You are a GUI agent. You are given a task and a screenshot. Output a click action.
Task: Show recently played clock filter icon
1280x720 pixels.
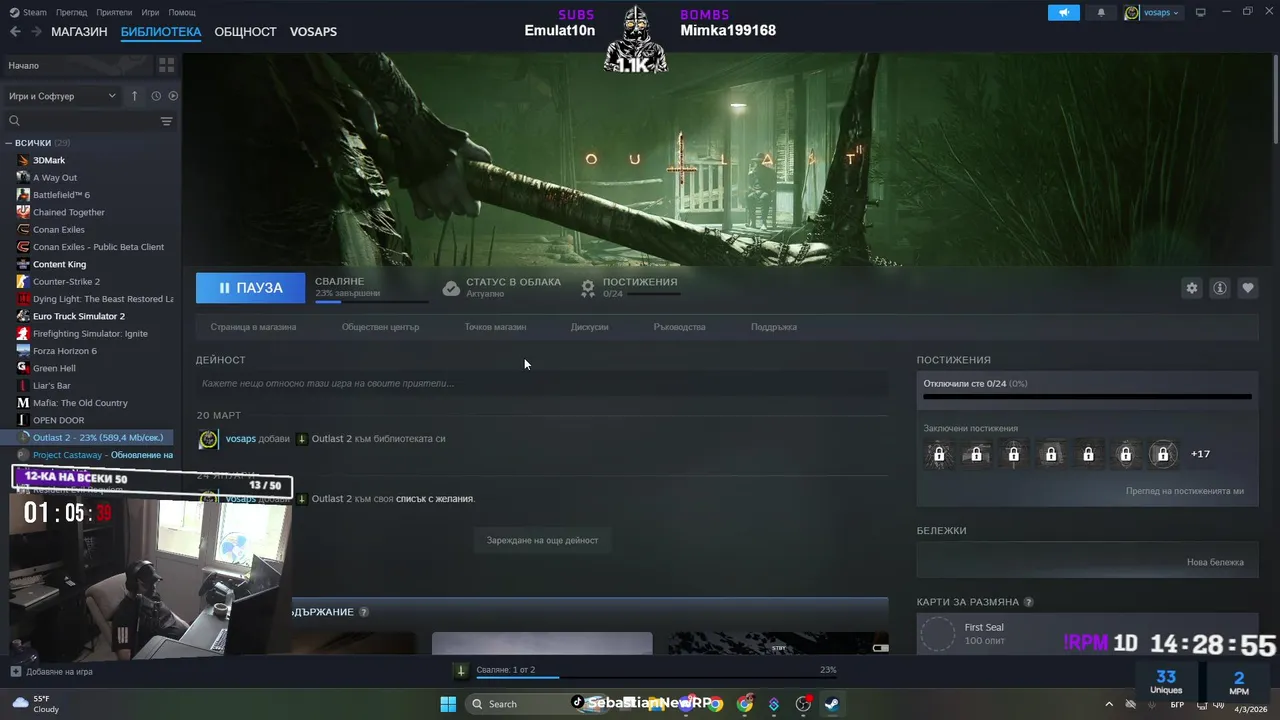pyautogui.click(x=156, y=96)
